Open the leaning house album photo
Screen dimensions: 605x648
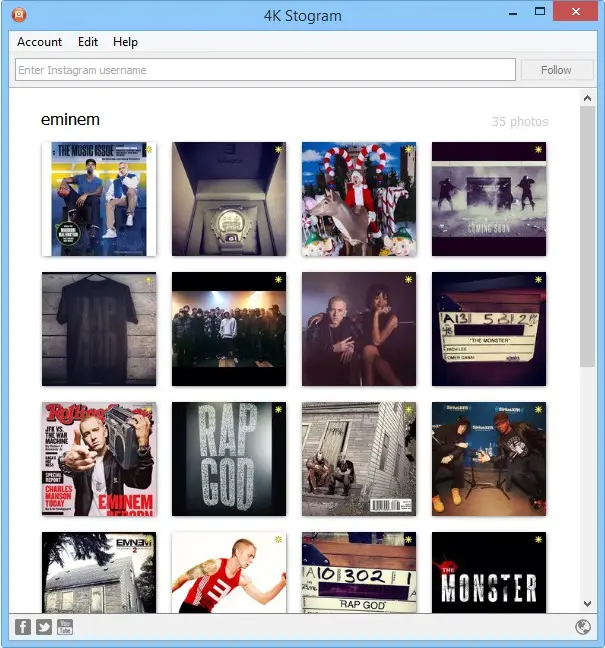(359, 459)
